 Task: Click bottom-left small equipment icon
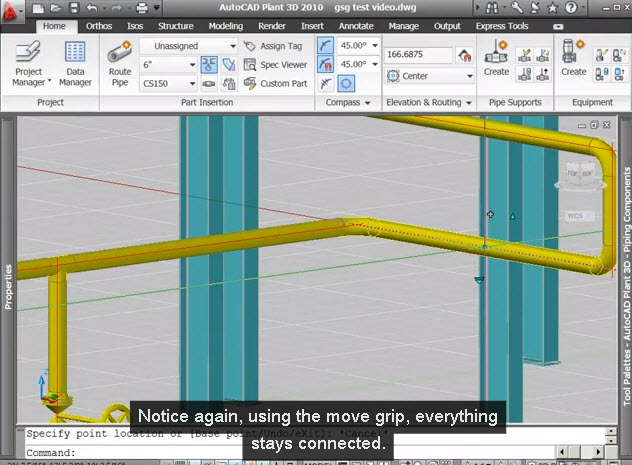[x=601, y=74]
